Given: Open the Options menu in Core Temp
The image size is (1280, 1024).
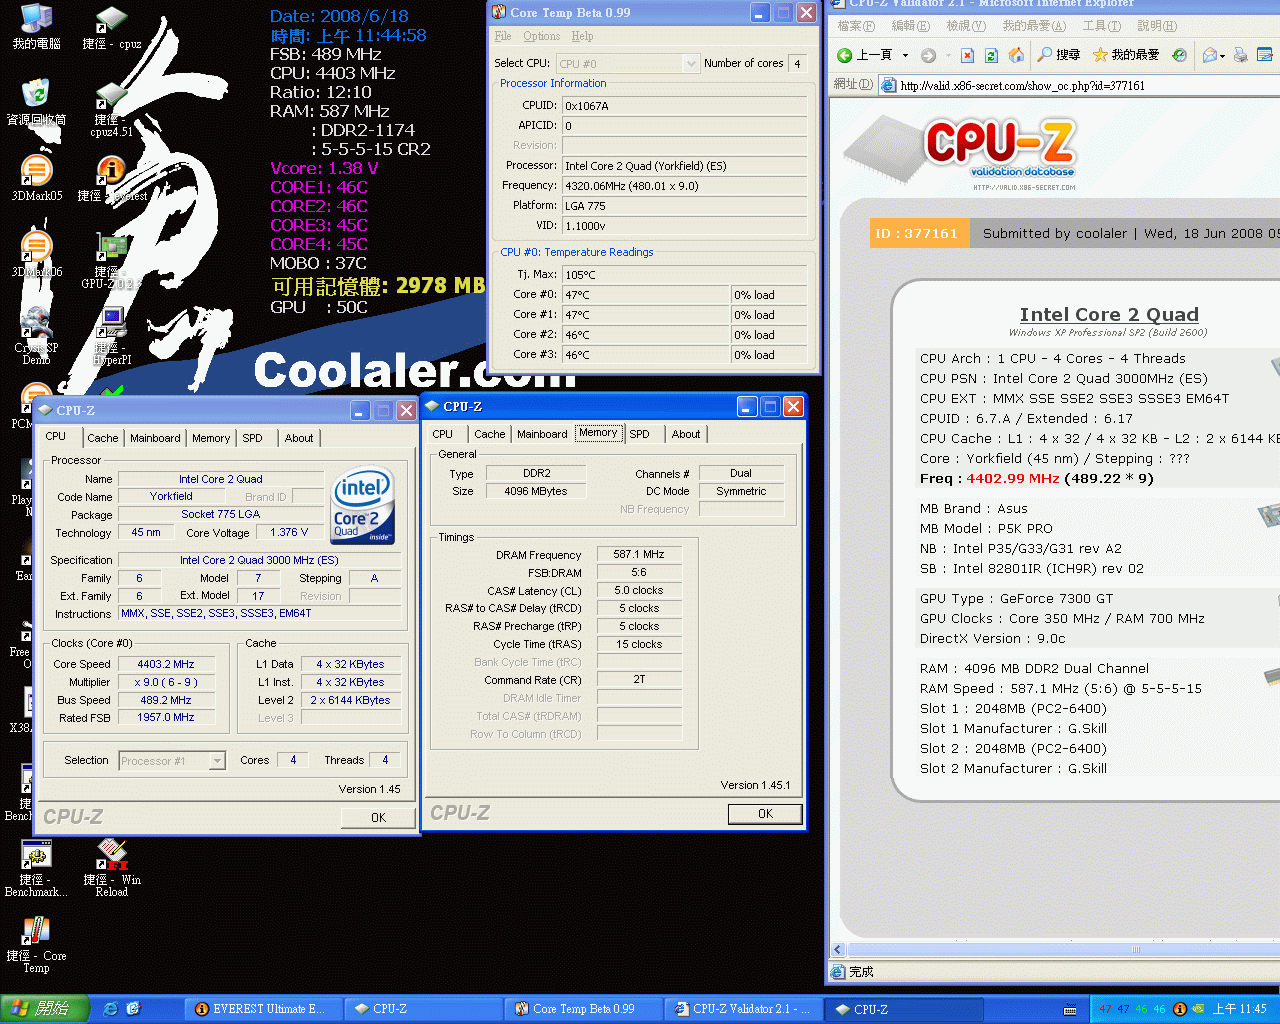Looking at the screenshot, I should 541,36.
